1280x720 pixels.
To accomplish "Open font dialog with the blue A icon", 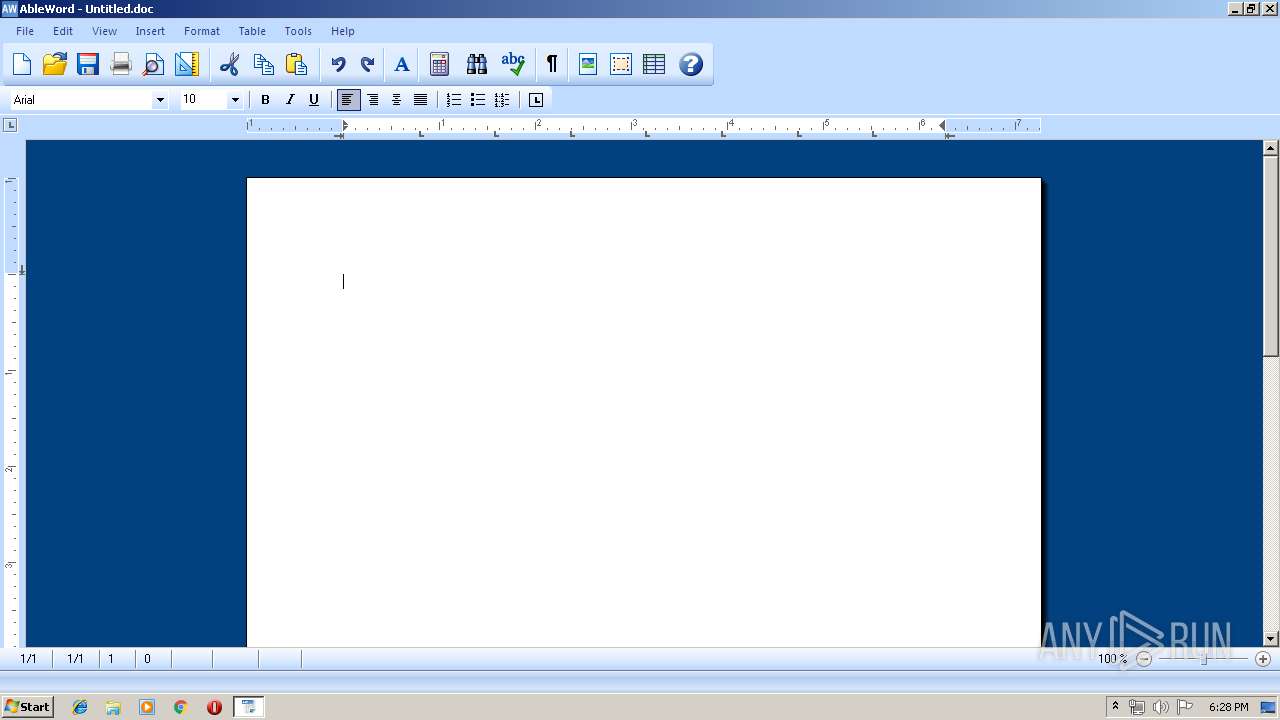I will coord(402,65).
